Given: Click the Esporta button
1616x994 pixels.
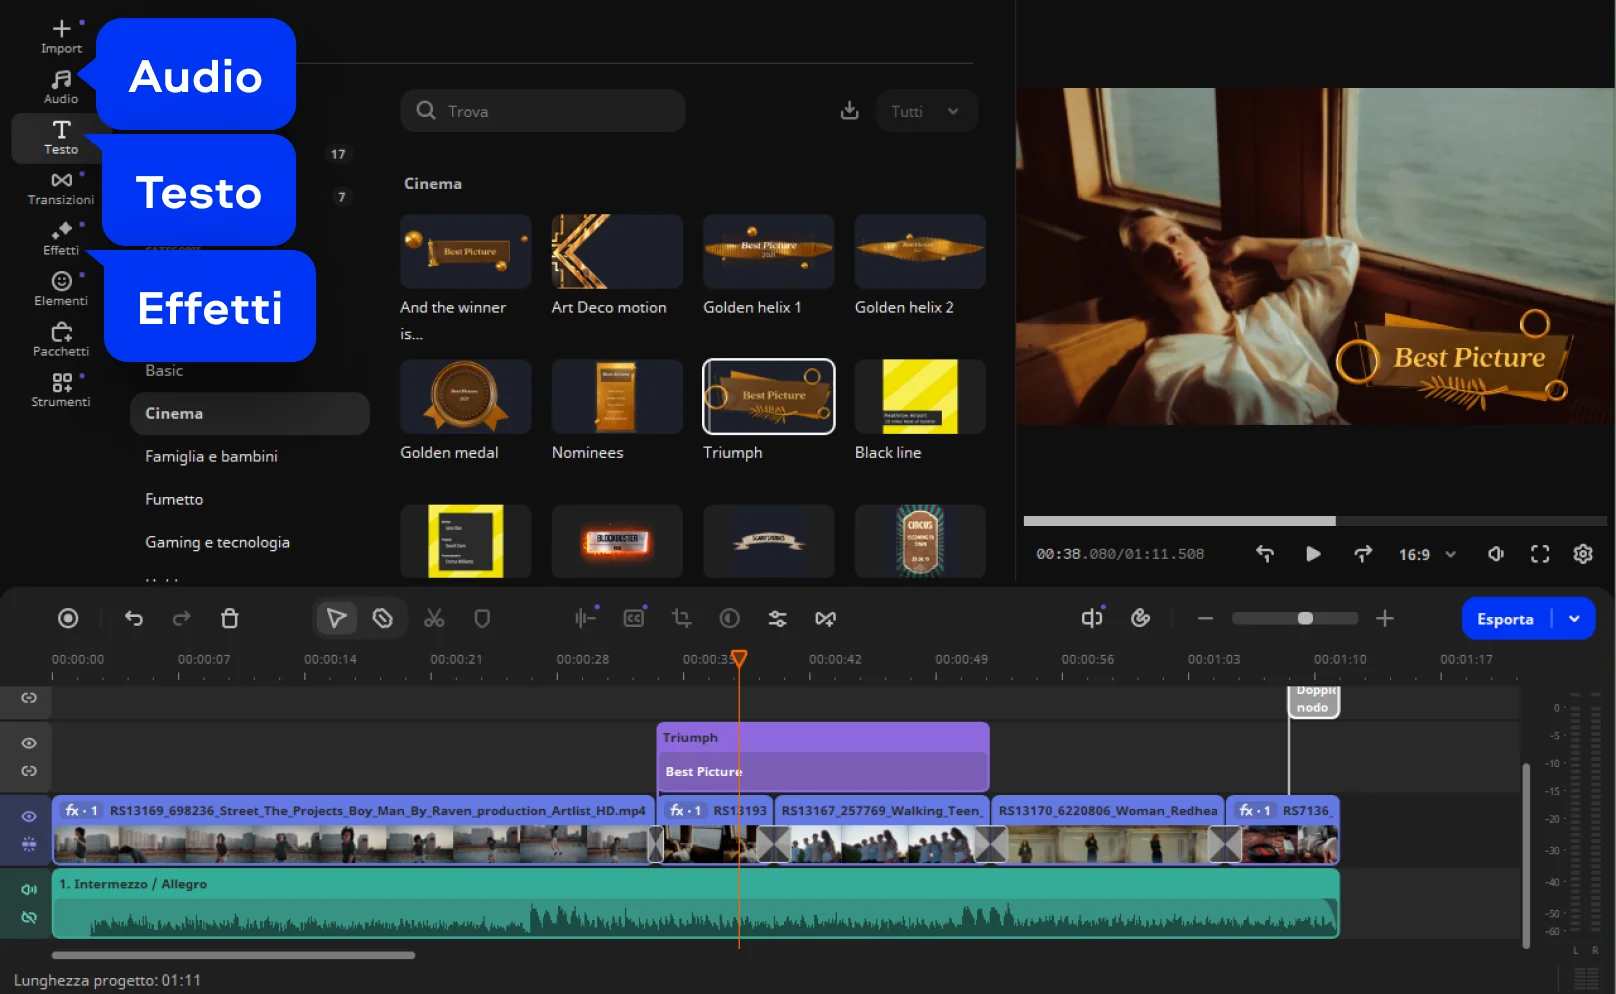Looking at the screenshot, I should tap(1505, 619).
